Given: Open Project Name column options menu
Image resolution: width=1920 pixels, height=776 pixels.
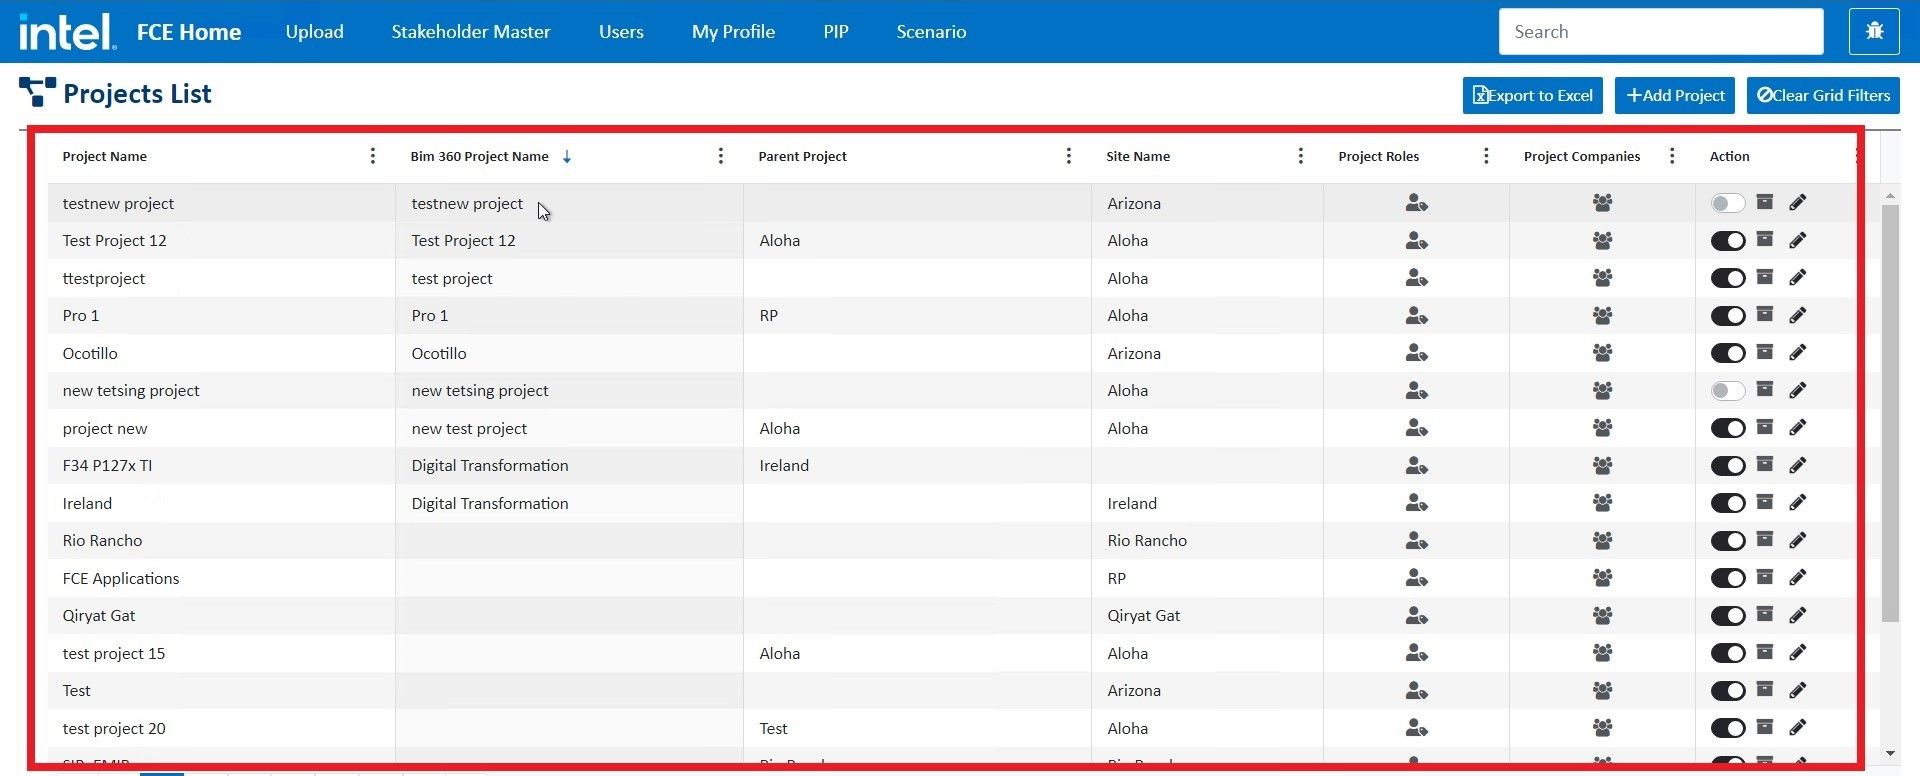Looking at the screenshot, I should coord(373,156).
